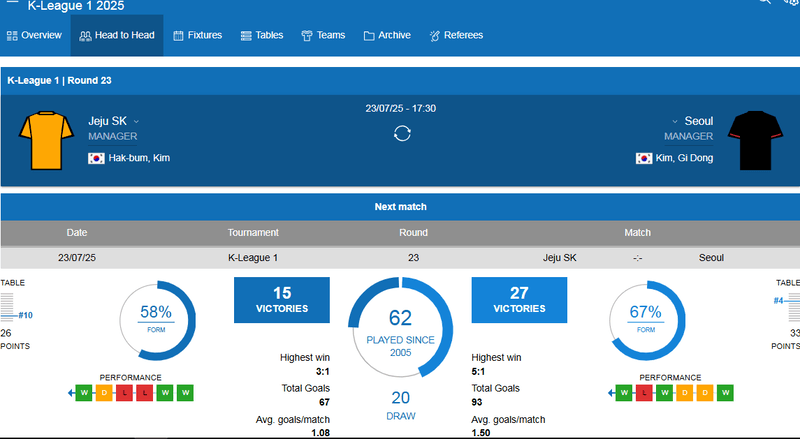
Task: View the Referees tab
Action: [456, 35]
